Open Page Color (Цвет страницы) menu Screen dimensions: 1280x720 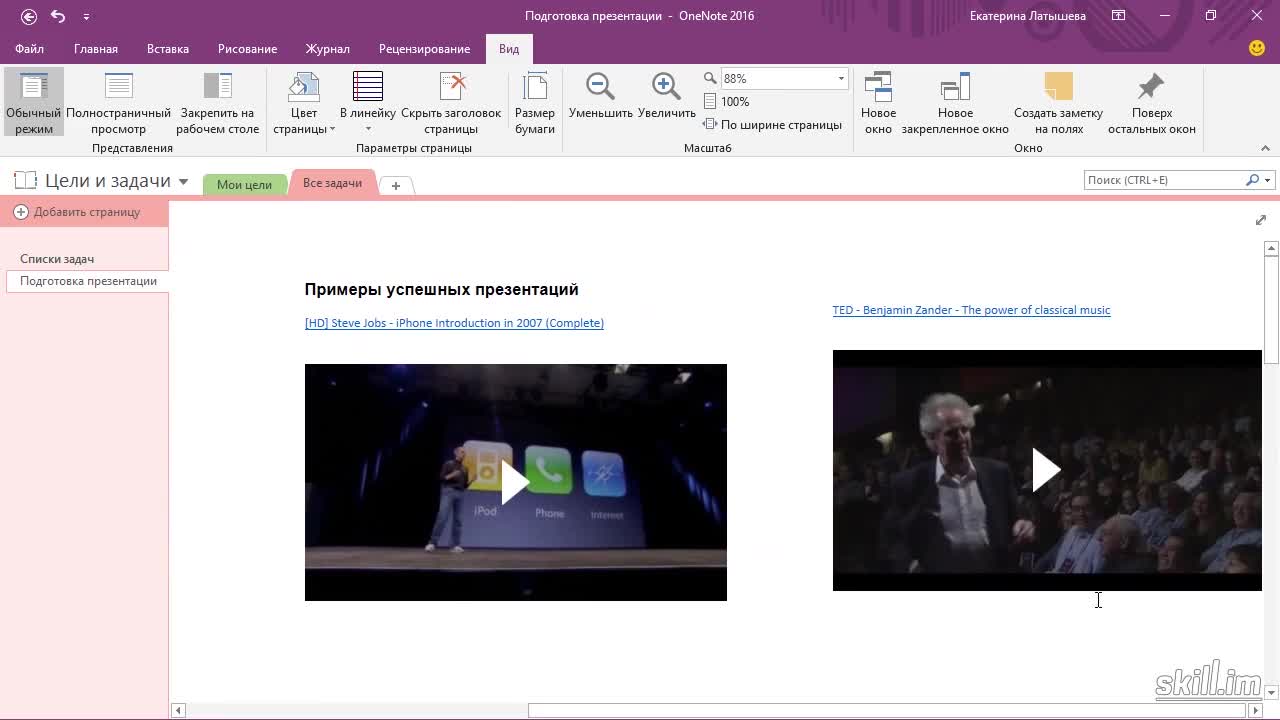304,103
